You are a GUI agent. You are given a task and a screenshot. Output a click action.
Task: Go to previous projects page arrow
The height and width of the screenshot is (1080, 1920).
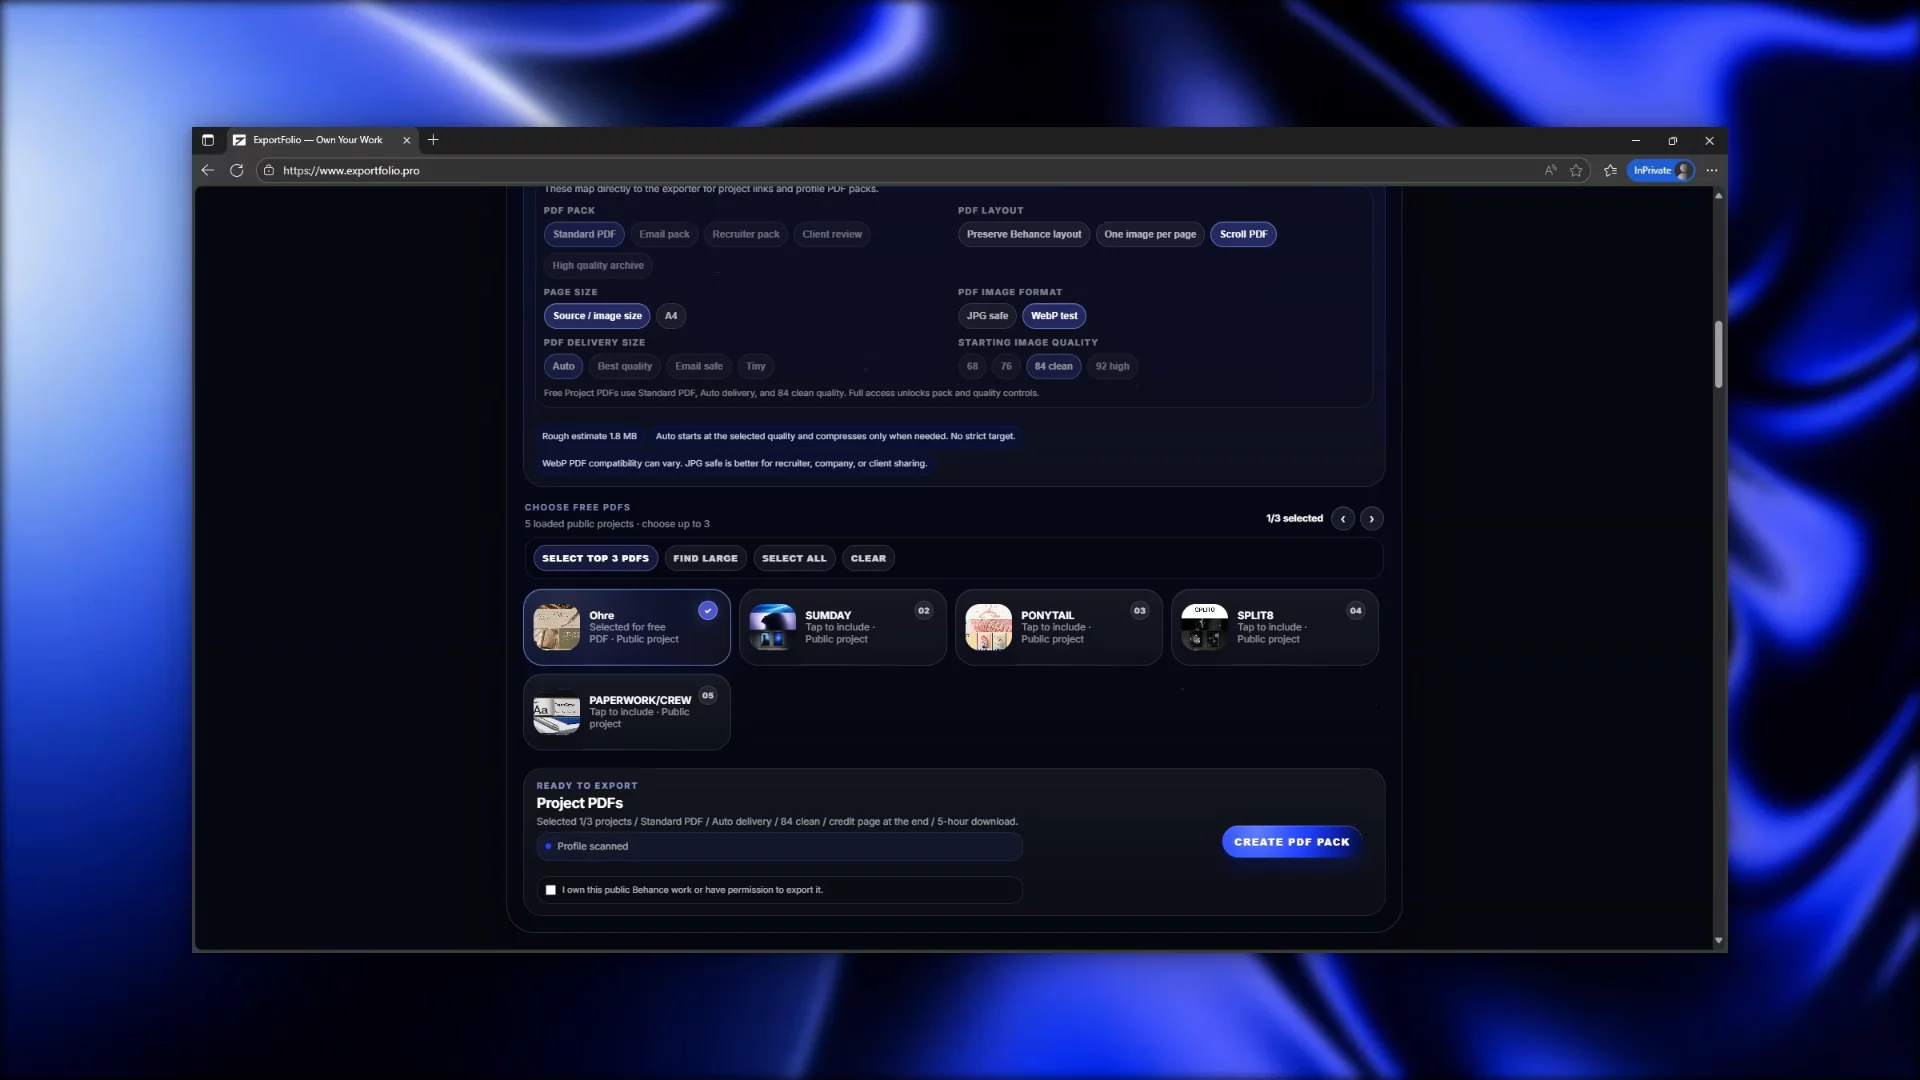1343,519
